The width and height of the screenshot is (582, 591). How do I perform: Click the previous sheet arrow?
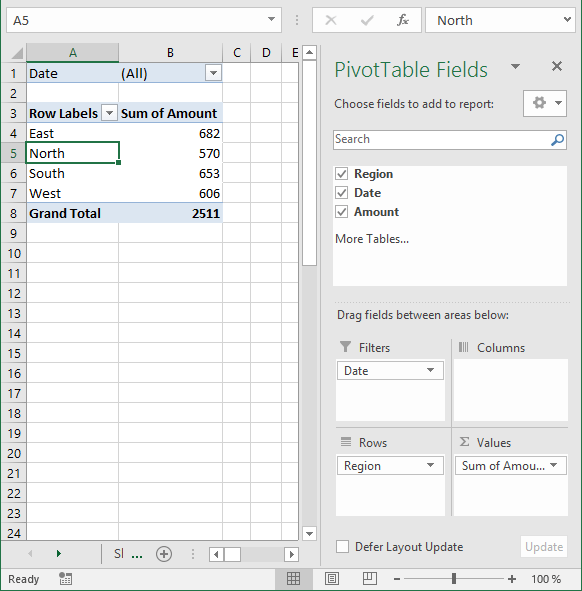tap(30, 553)
